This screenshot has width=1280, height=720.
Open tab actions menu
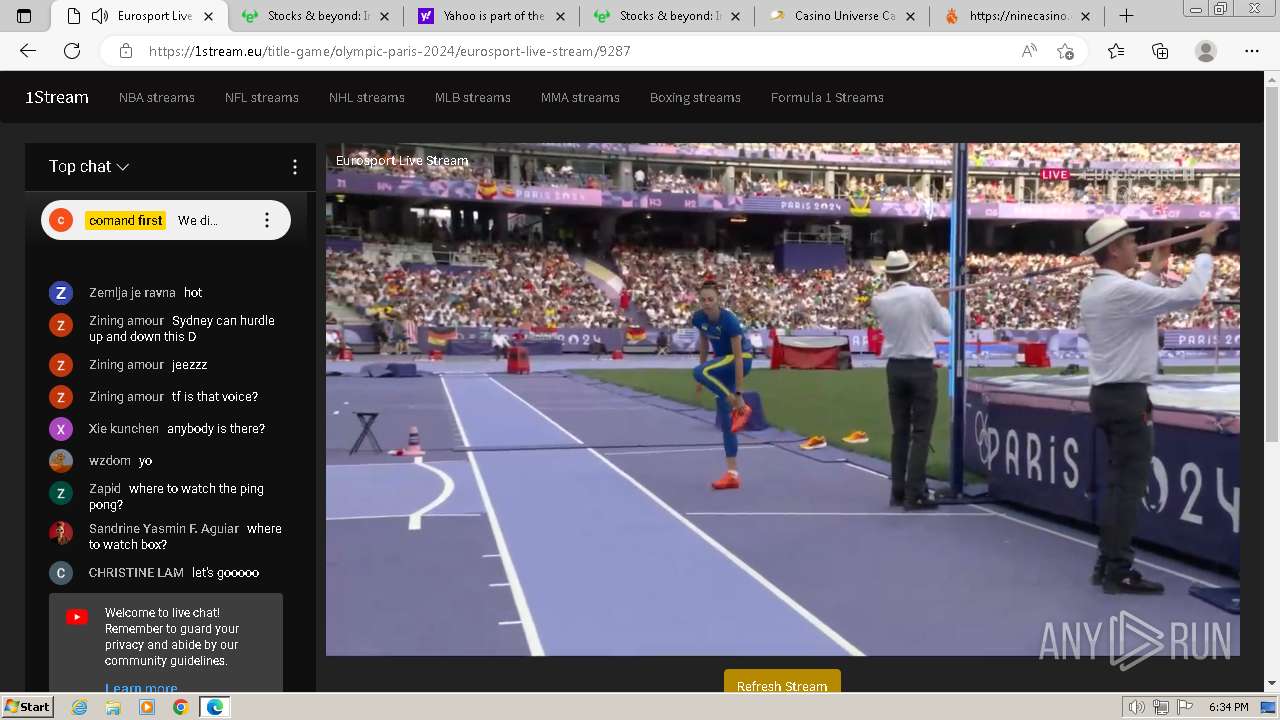[24, 16]
